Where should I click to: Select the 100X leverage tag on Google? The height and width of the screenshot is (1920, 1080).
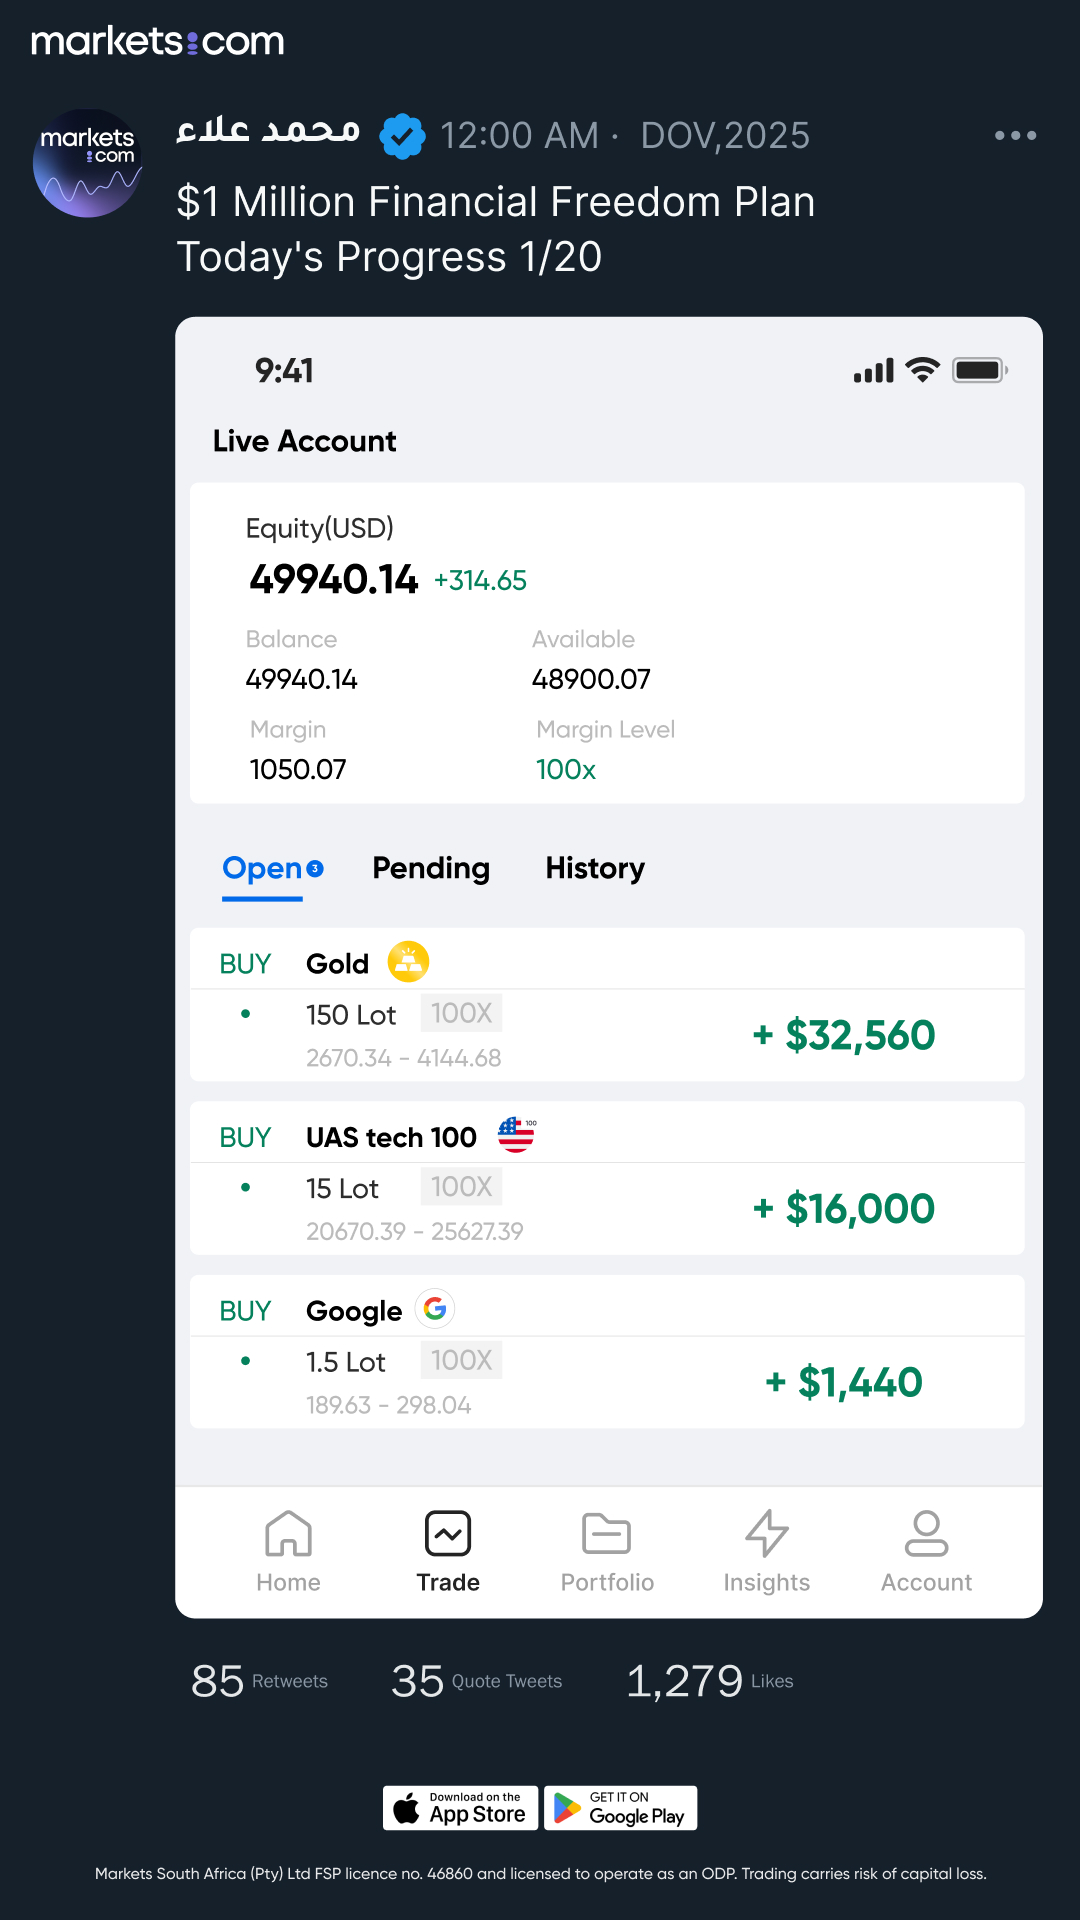[x=461, y=1360]
